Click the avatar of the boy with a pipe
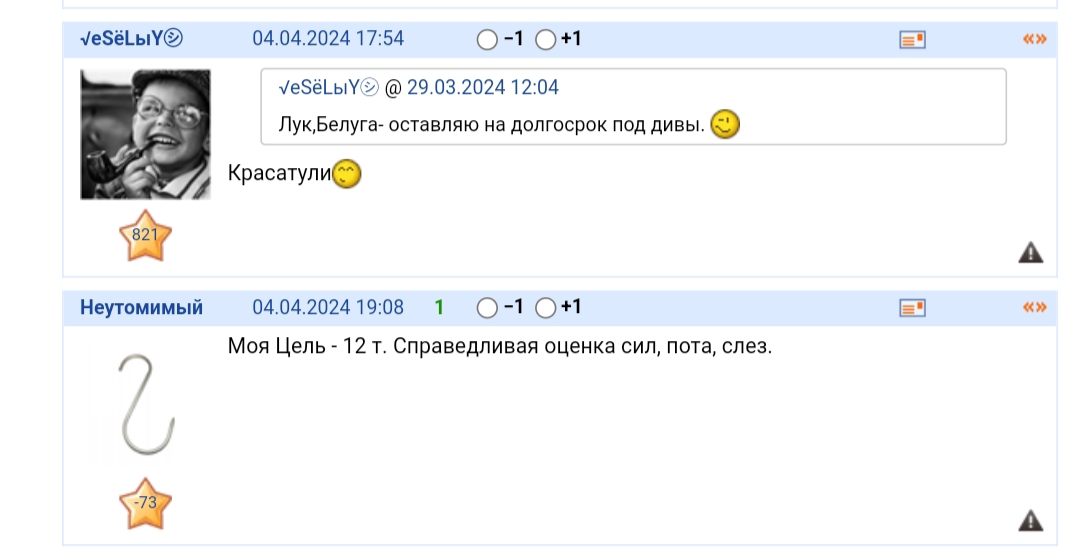This screenshot has width=1080, height=549. pyautogui.click(x=145, y=134)
